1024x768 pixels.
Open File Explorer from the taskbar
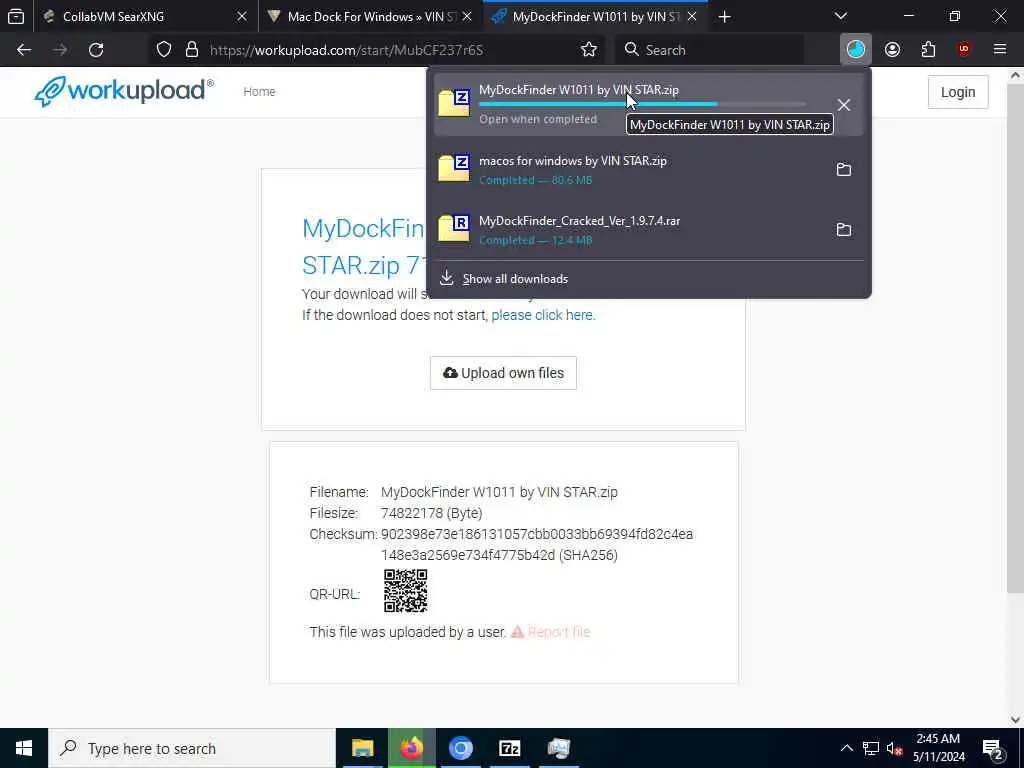pos(362,748)
